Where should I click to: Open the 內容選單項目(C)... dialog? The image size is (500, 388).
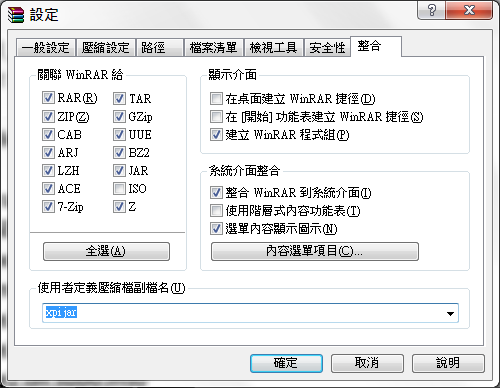coord(315,251)
